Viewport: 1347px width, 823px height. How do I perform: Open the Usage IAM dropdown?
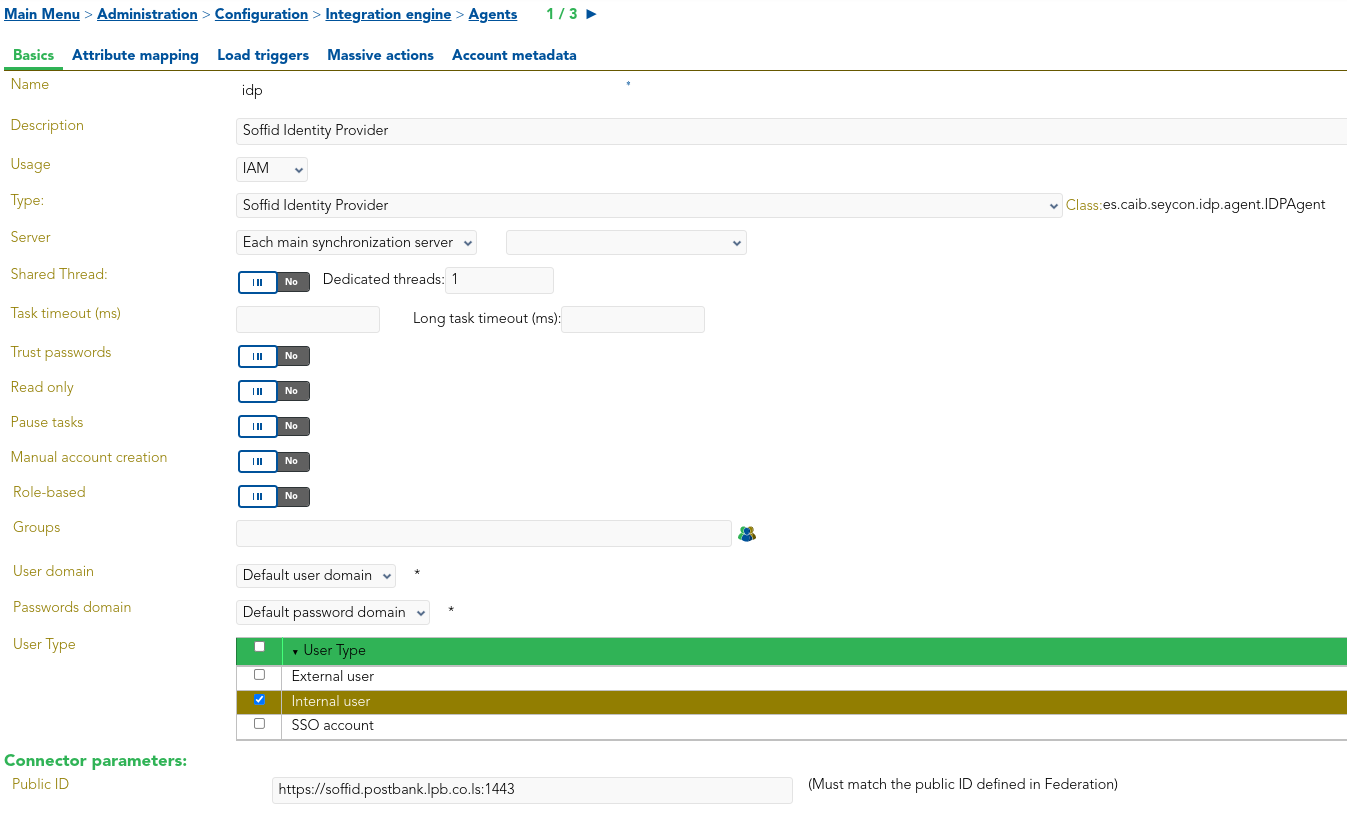[272, 169]
